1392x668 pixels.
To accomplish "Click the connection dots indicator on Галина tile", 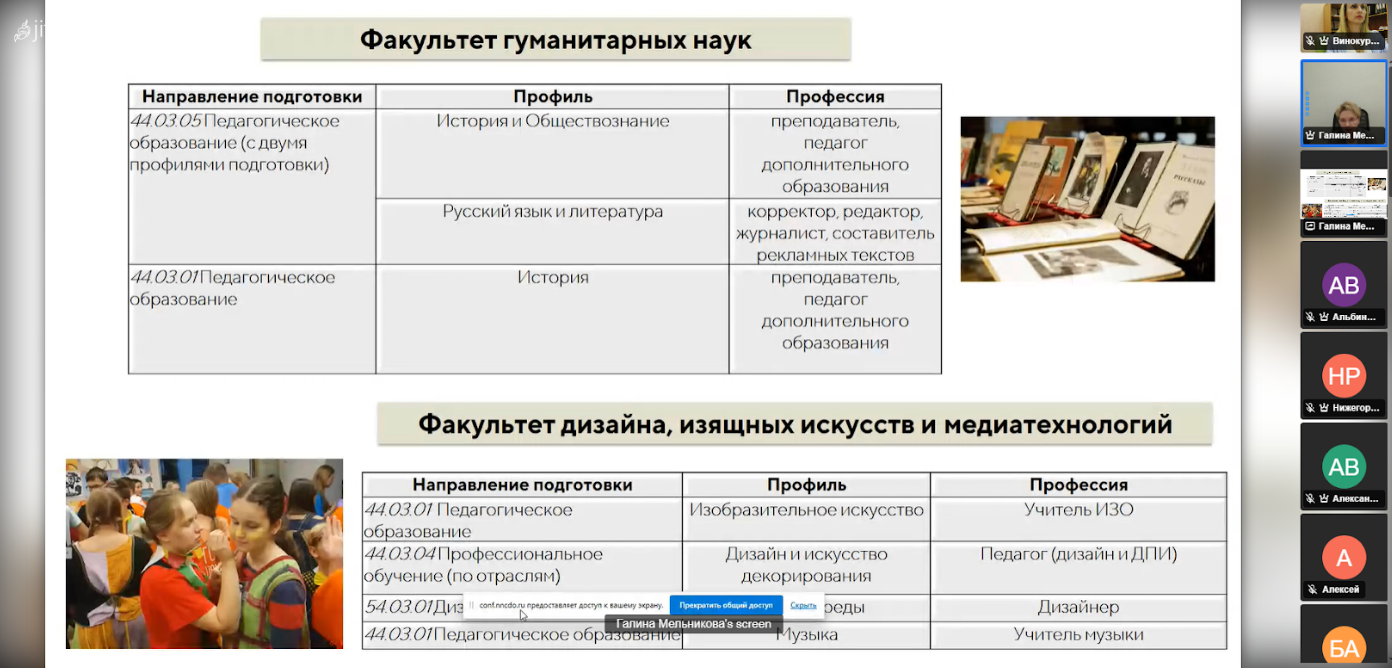I will point(1307,102).
